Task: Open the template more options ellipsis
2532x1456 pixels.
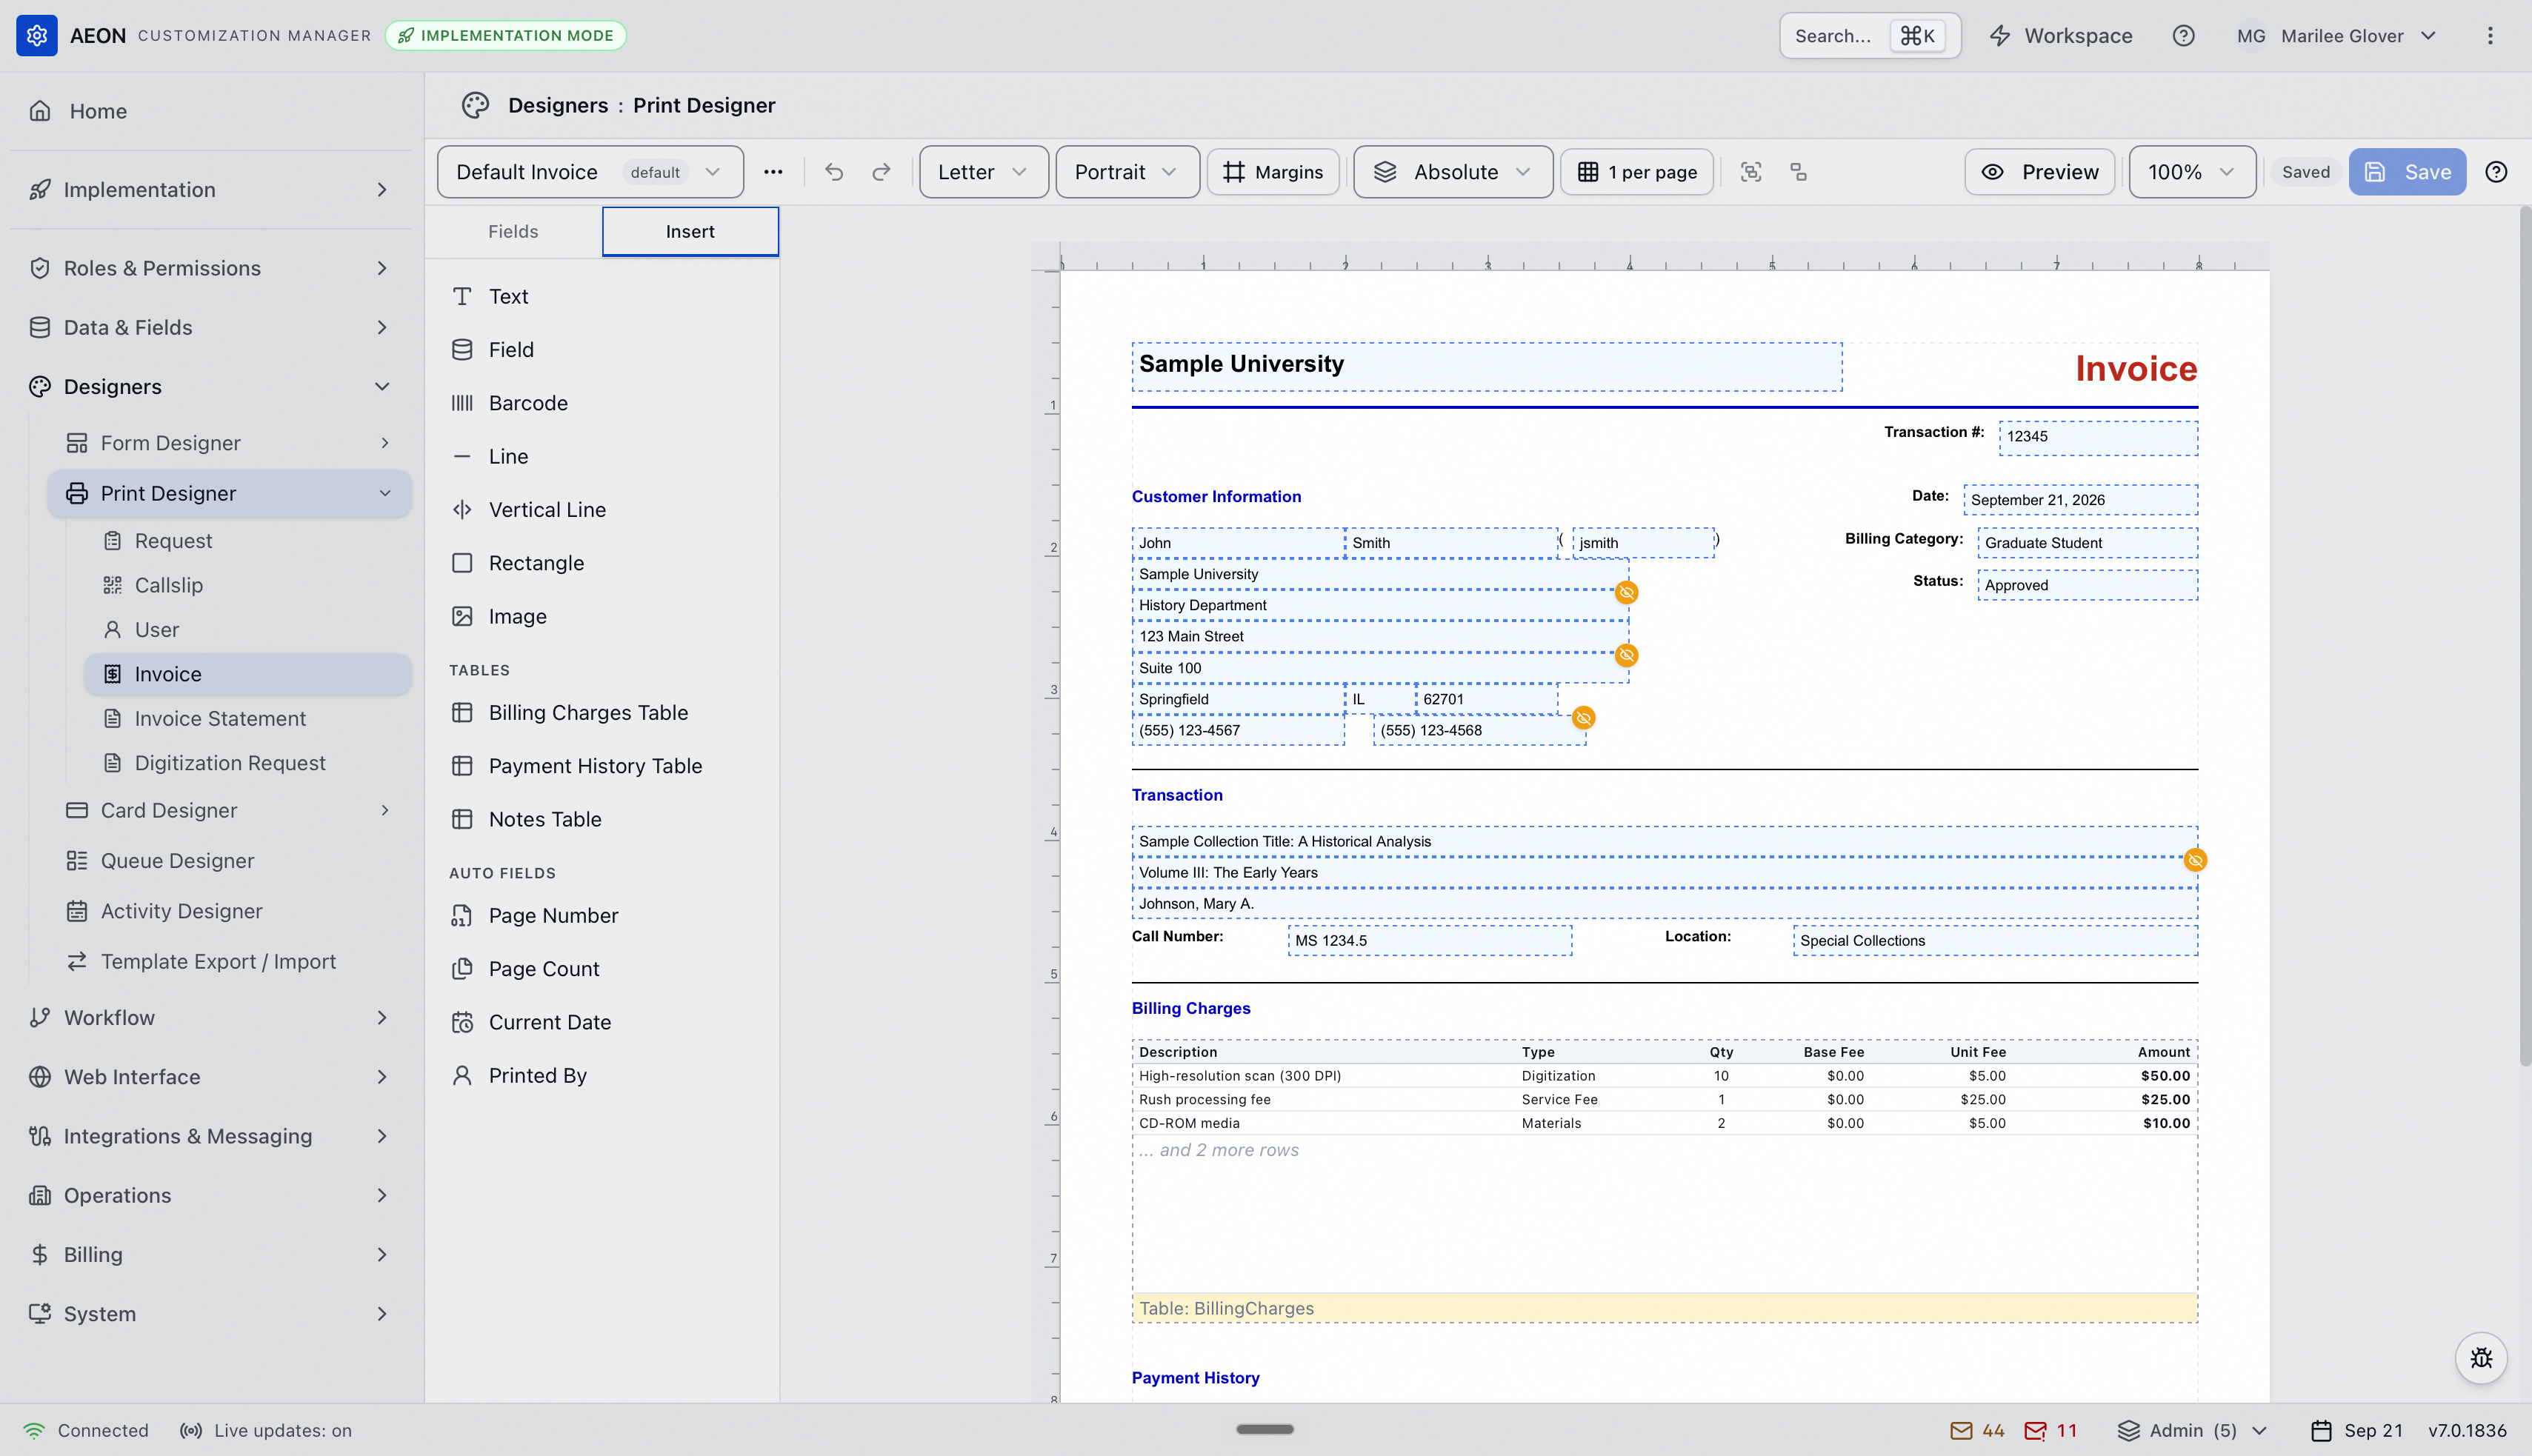Action: pyautogui.click(x=773, y=172)
